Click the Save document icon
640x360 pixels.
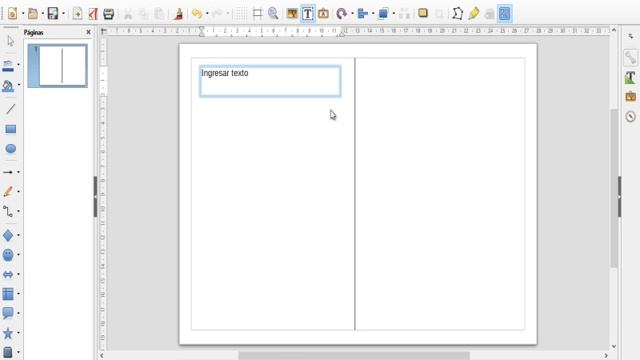click(x=53, y=13)
